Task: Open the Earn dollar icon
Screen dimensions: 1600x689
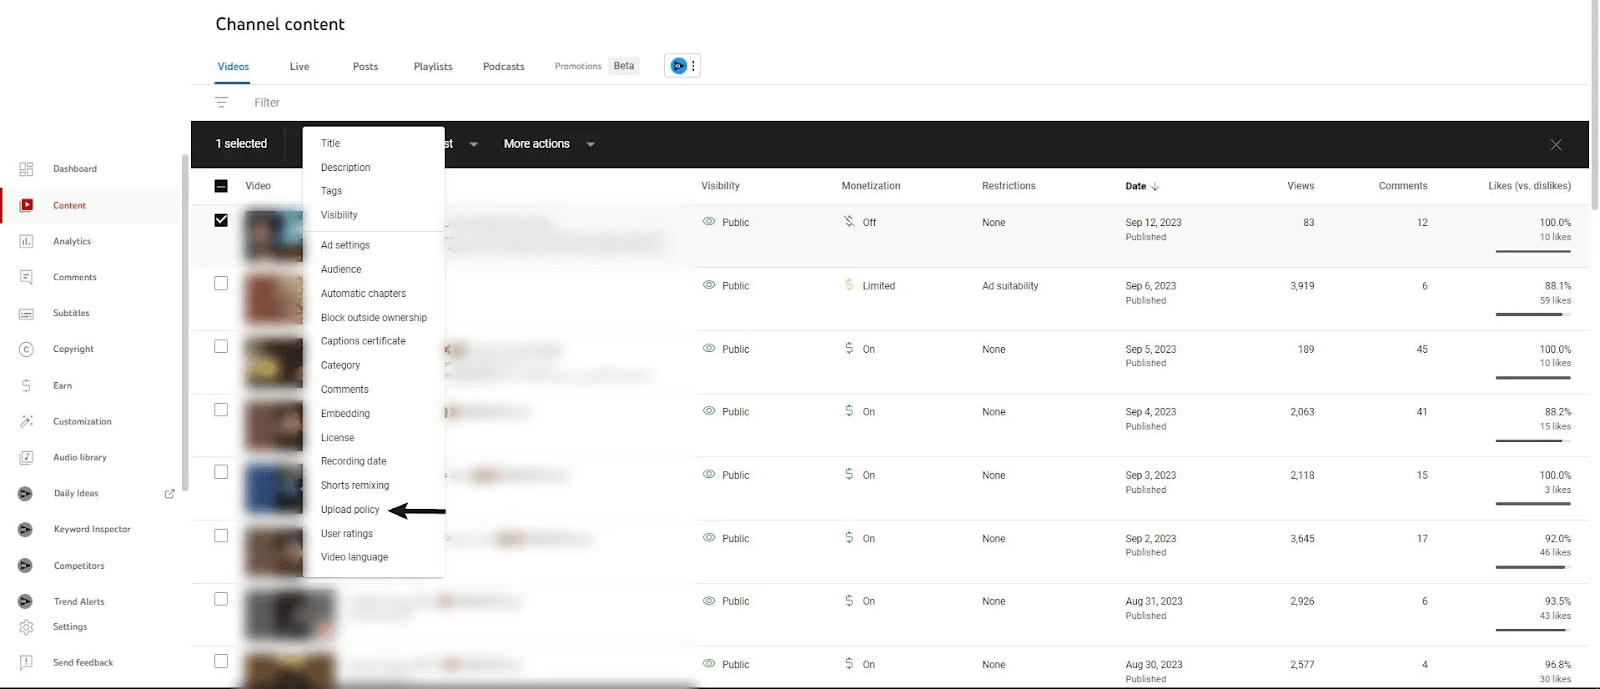Action: click(x=26, y=385)
